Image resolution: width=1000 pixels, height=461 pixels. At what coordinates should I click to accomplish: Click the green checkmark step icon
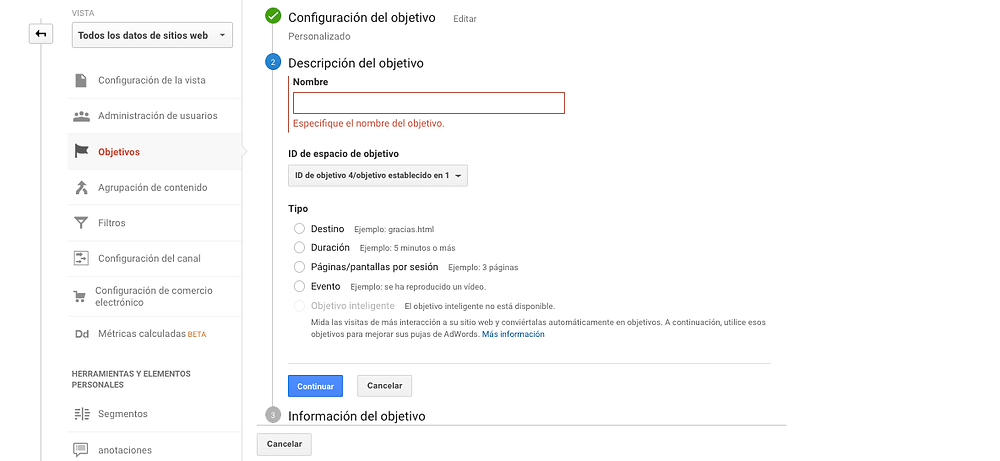pyautogui.click(x=273, y=16)
